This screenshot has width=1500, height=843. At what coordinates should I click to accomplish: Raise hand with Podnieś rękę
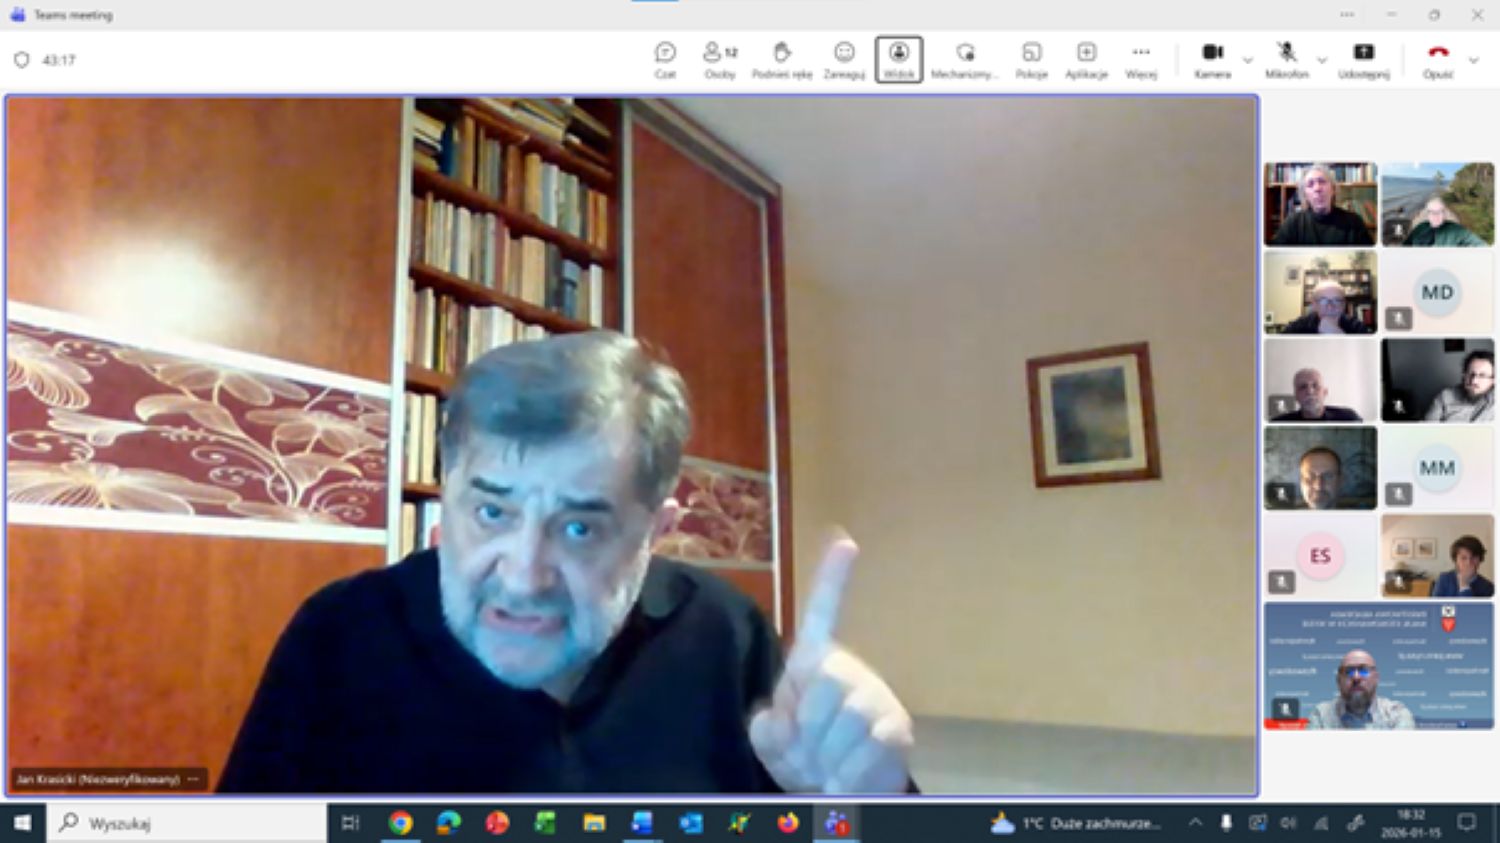[781, 59]
